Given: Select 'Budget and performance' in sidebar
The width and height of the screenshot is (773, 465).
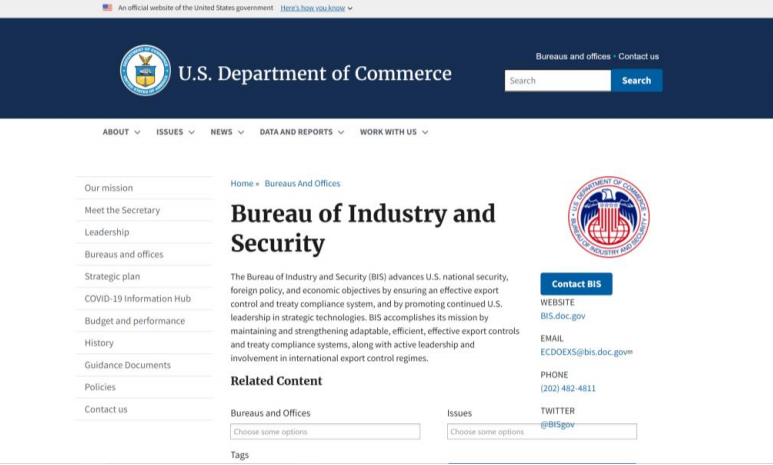Looking at the screenshot, I should 144,321.
